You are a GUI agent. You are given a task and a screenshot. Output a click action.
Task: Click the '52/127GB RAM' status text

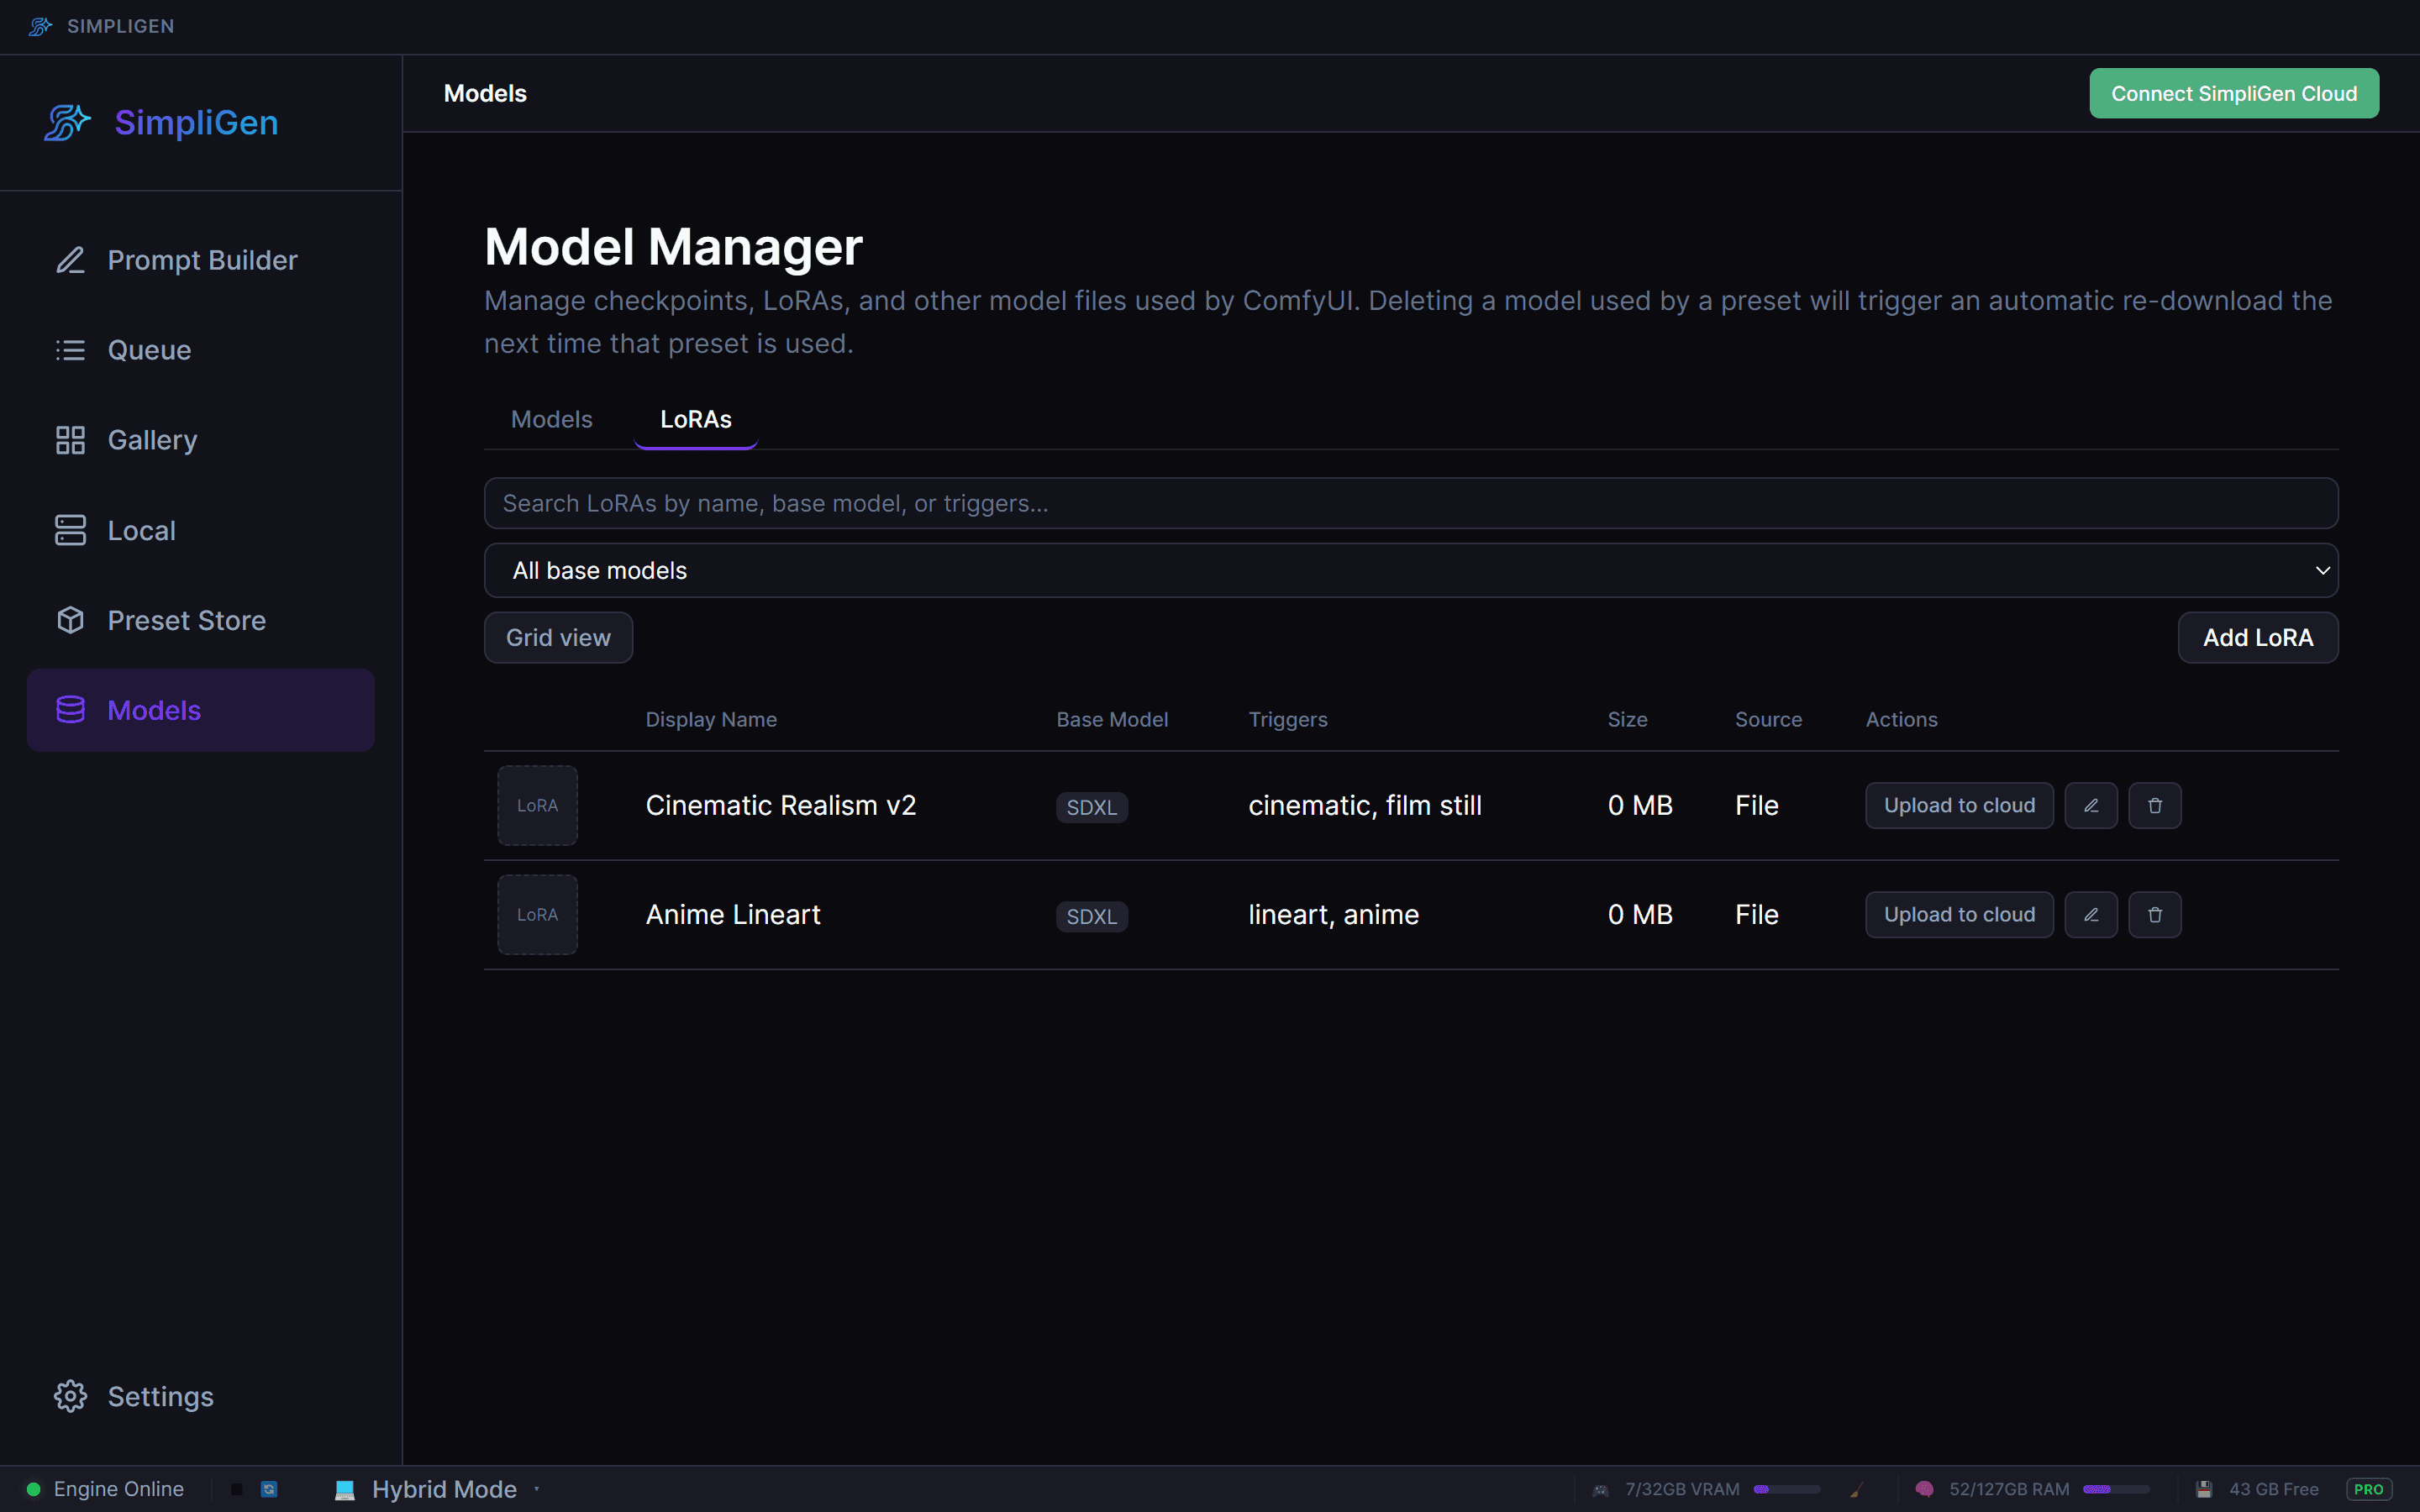pyautogui.click(x=2009, y=1489)
